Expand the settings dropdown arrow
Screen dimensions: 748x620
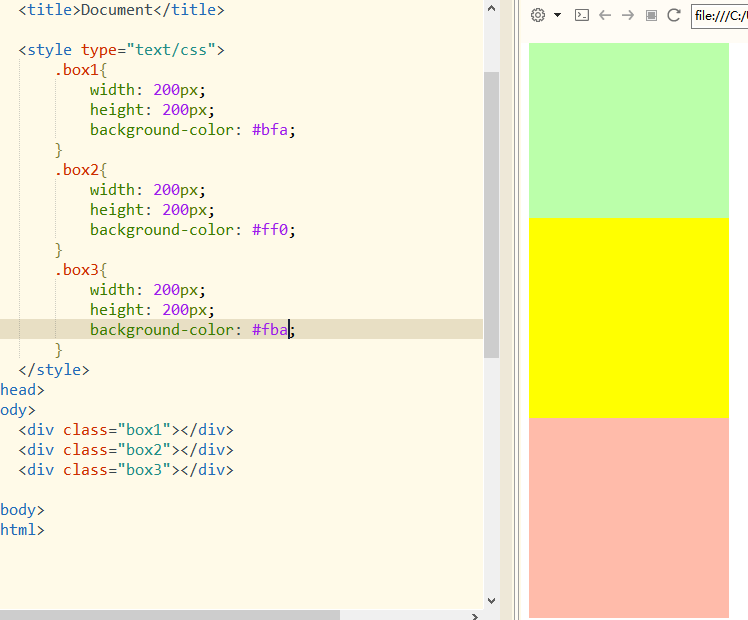[557, 15]
